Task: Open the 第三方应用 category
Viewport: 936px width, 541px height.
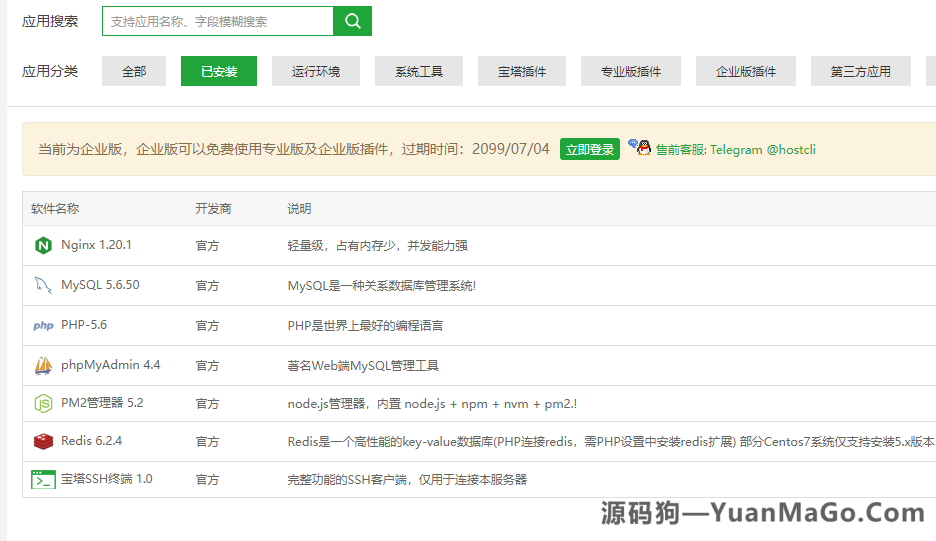Action: coord(860,71)
